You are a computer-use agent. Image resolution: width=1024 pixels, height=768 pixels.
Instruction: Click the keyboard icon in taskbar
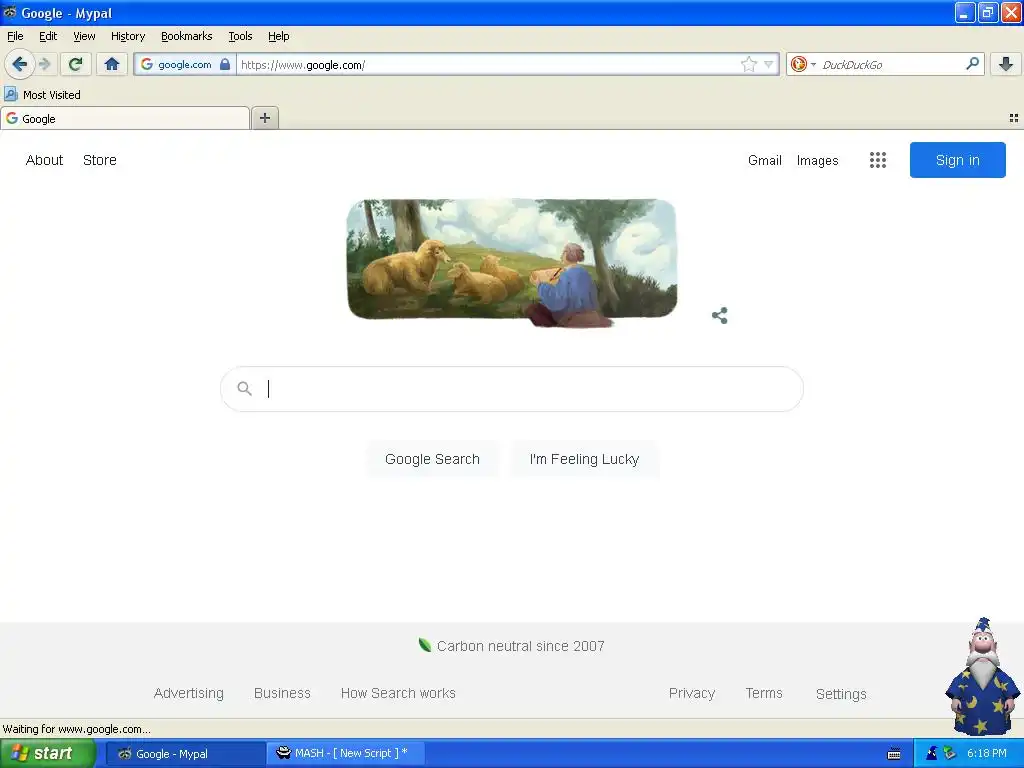tap(894, 754)
